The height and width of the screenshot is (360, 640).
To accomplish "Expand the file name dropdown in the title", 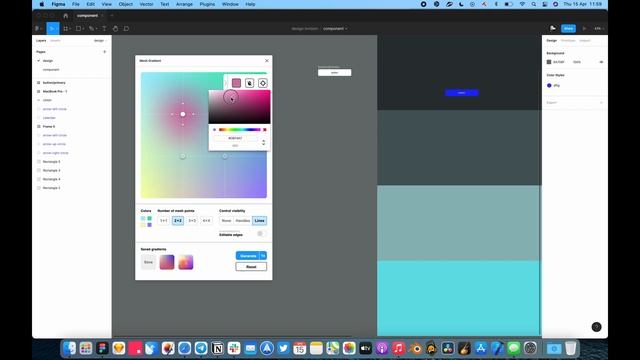I will [347, 29].
